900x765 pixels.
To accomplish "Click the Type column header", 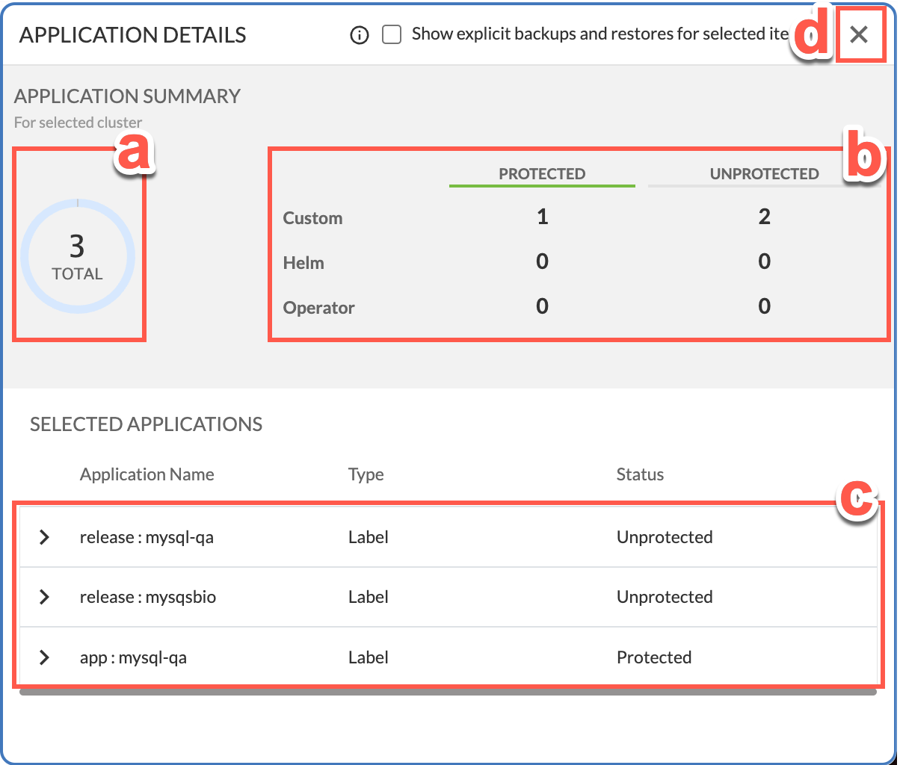I will click(x=366, y=474).
